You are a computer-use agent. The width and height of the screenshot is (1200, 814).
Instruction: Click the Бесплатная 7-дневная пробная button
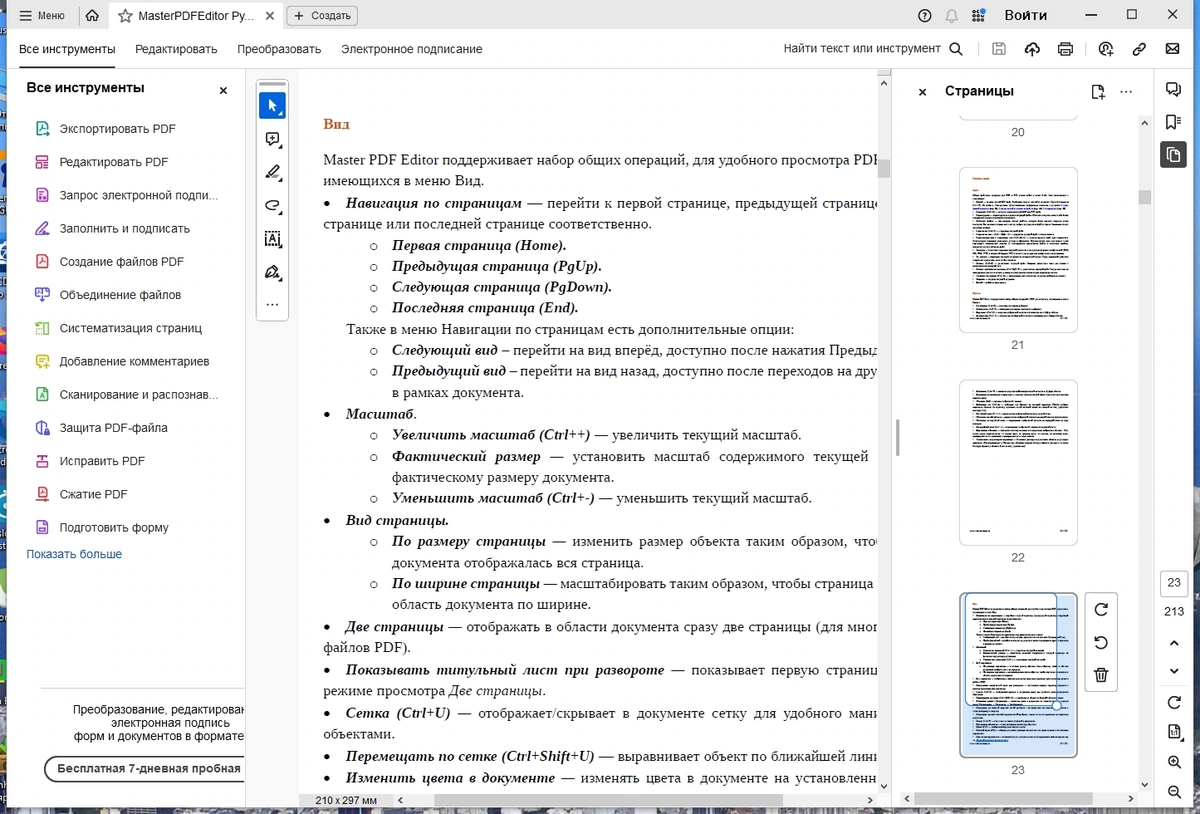pos(144,768)
